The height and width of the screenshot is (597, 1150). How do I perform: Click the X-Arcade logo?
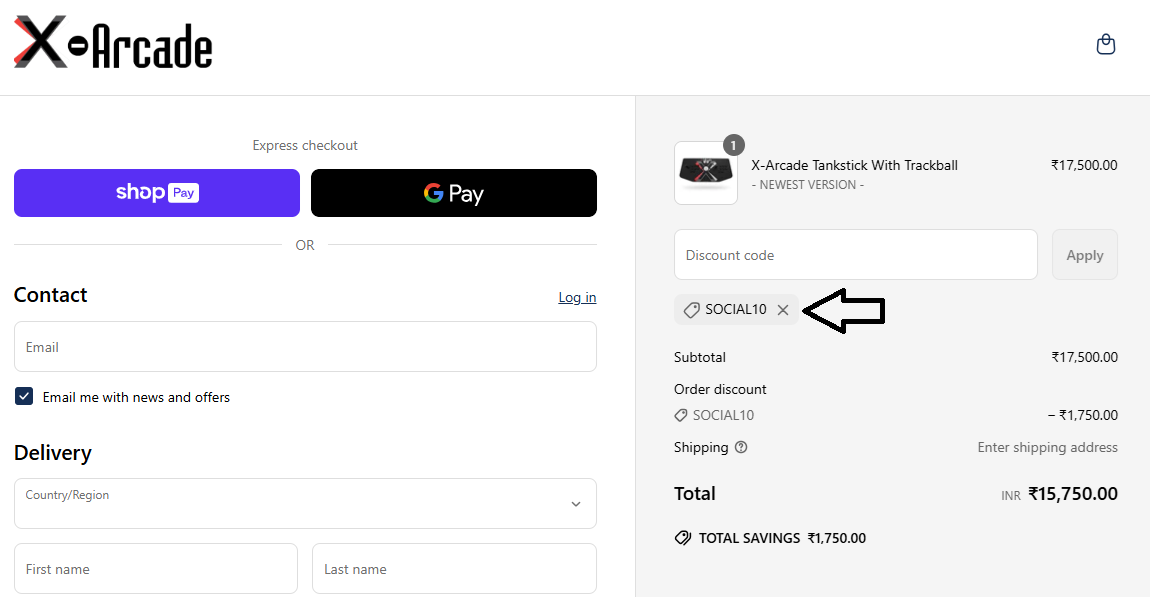tap(113, 43)
